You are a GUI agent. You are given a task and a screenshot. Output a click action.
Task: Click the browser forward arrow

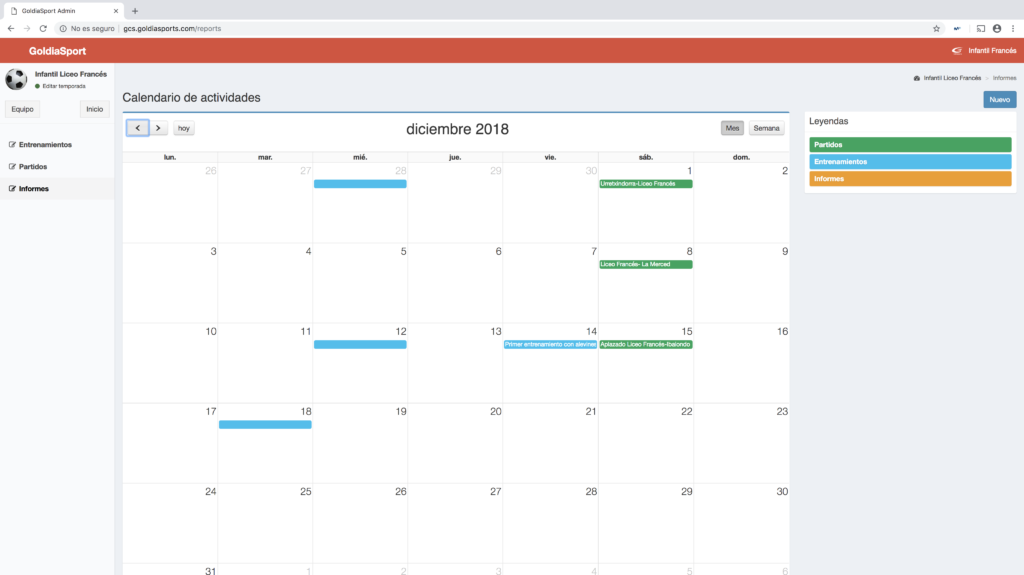(x=27, y=29)
